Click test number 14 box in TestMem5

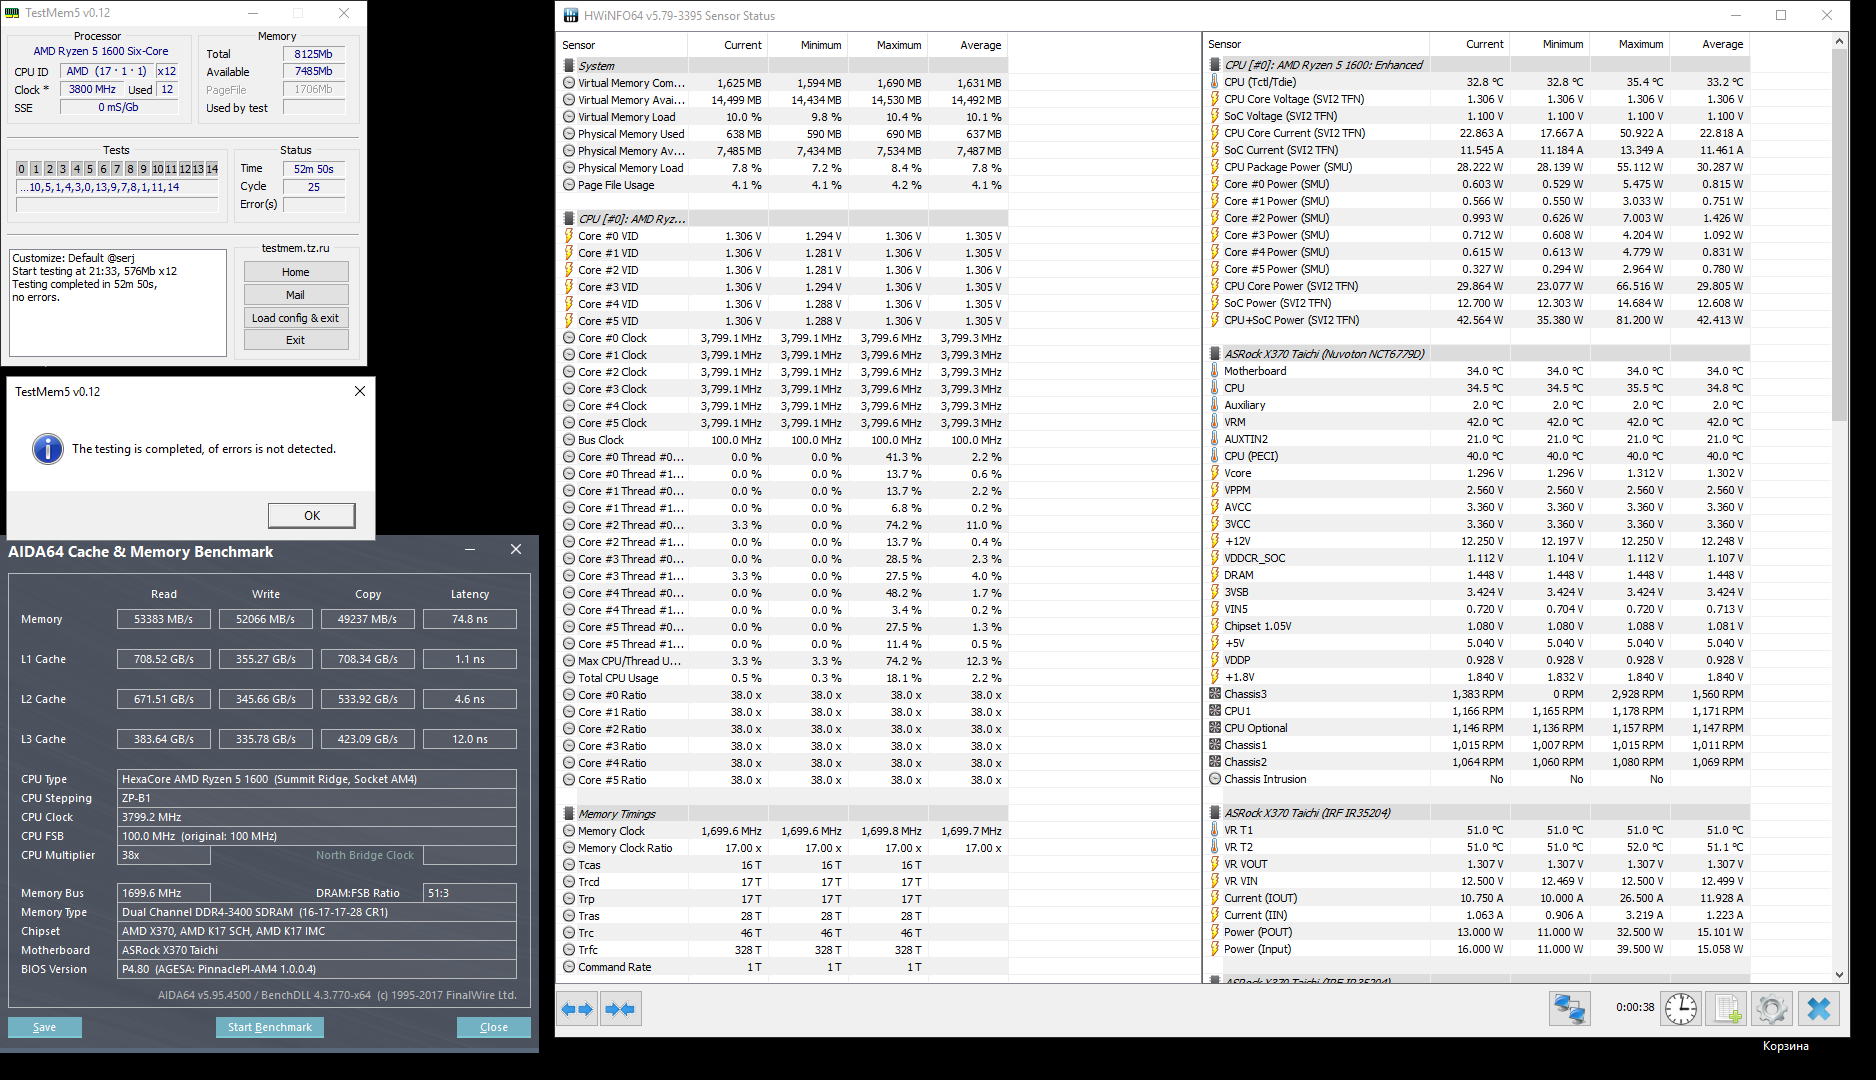[212, 169]
